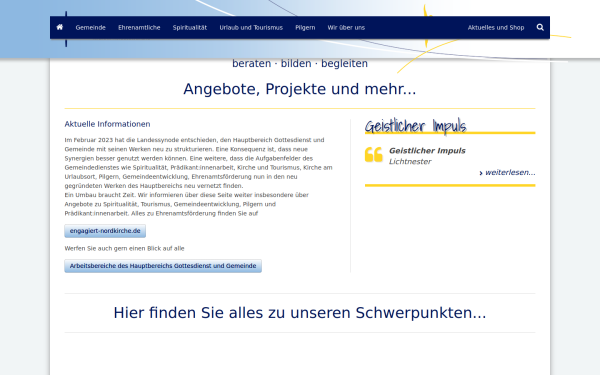Open the Gemeinde menu

pyautogui.click(x=91, y=28)
